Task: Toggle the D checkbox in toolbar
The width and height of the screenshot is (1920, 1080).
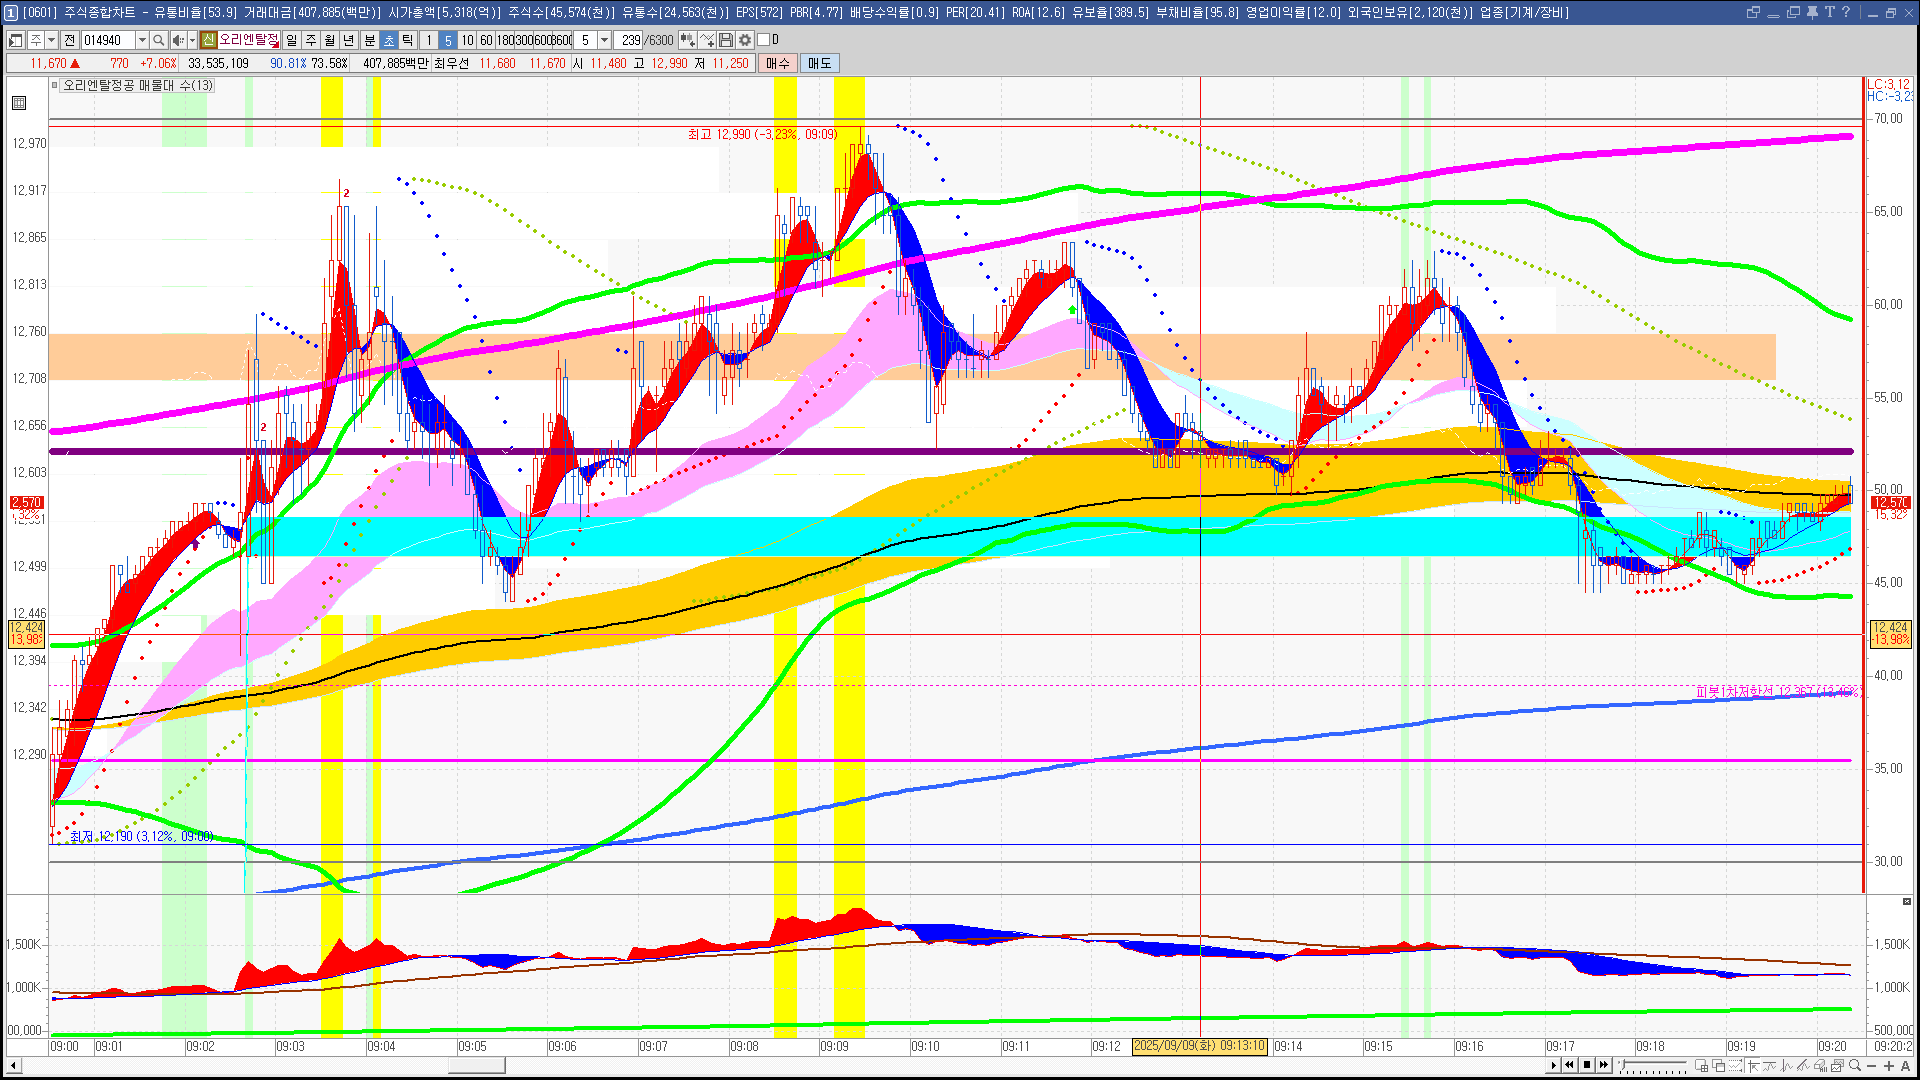Action: 763,40
